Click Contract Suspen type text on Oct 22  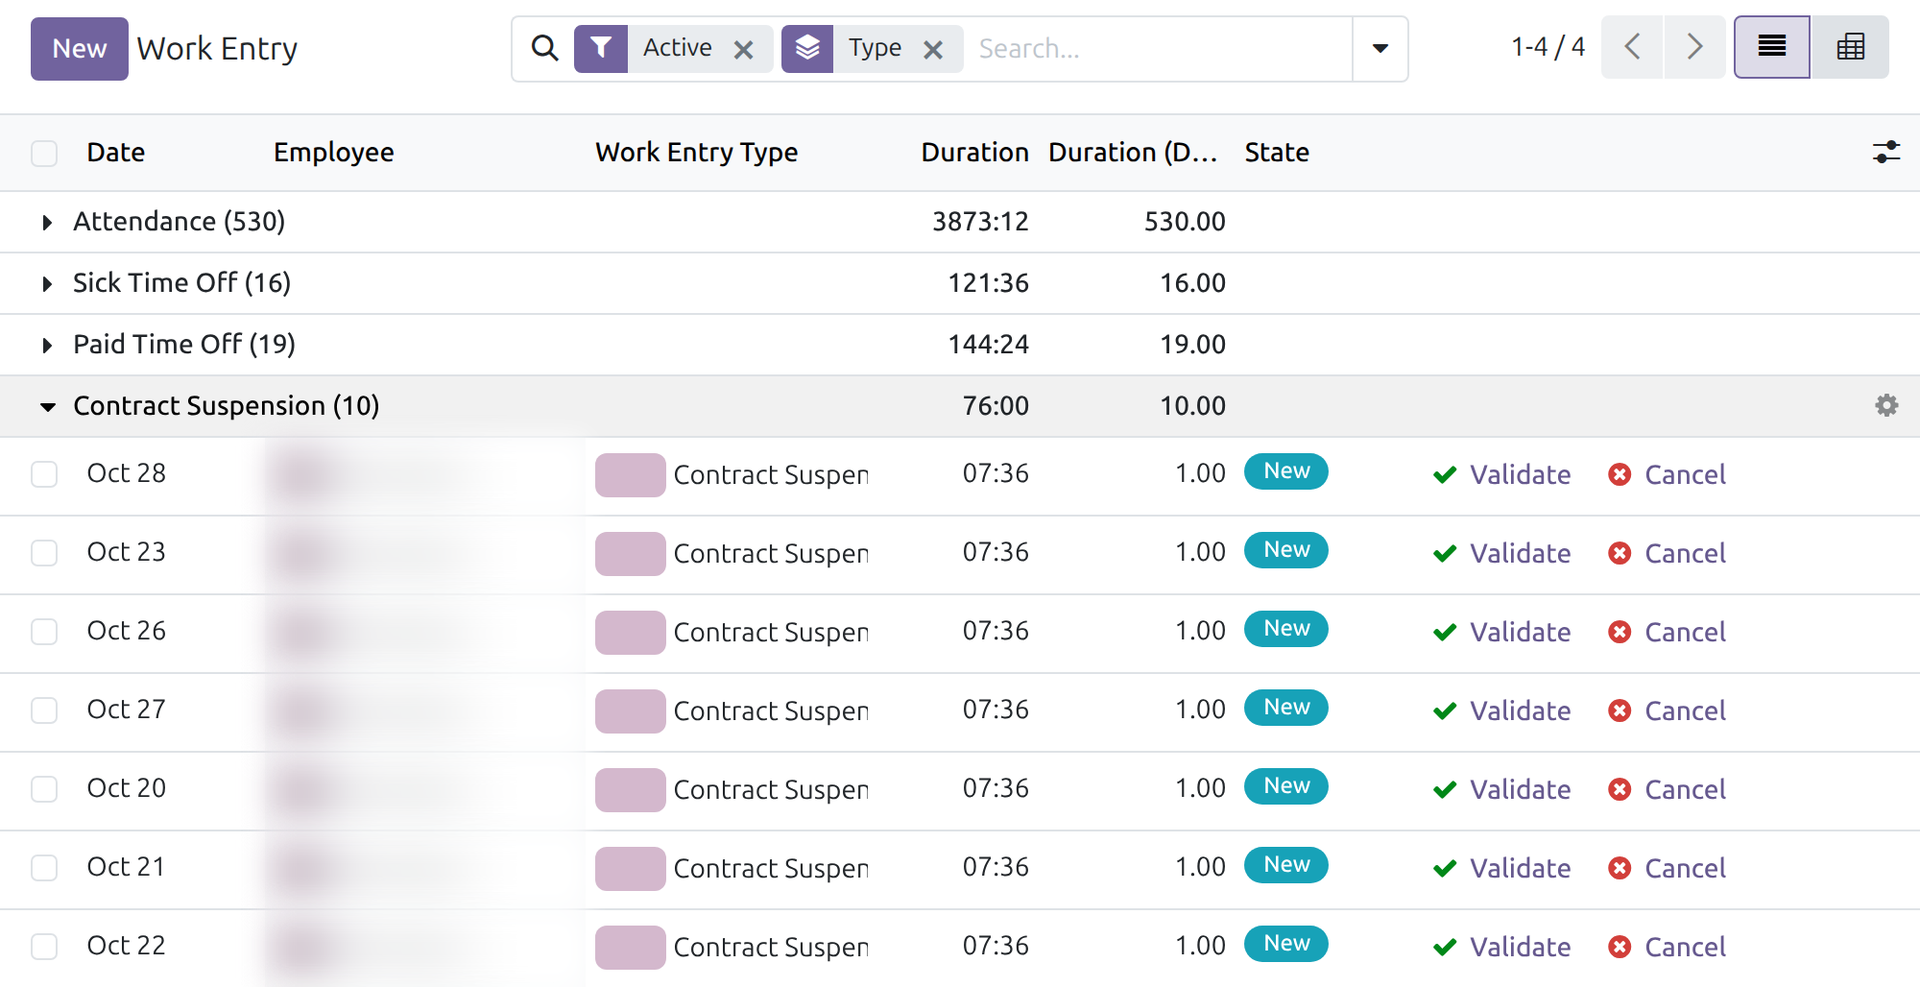pos(771,947)
